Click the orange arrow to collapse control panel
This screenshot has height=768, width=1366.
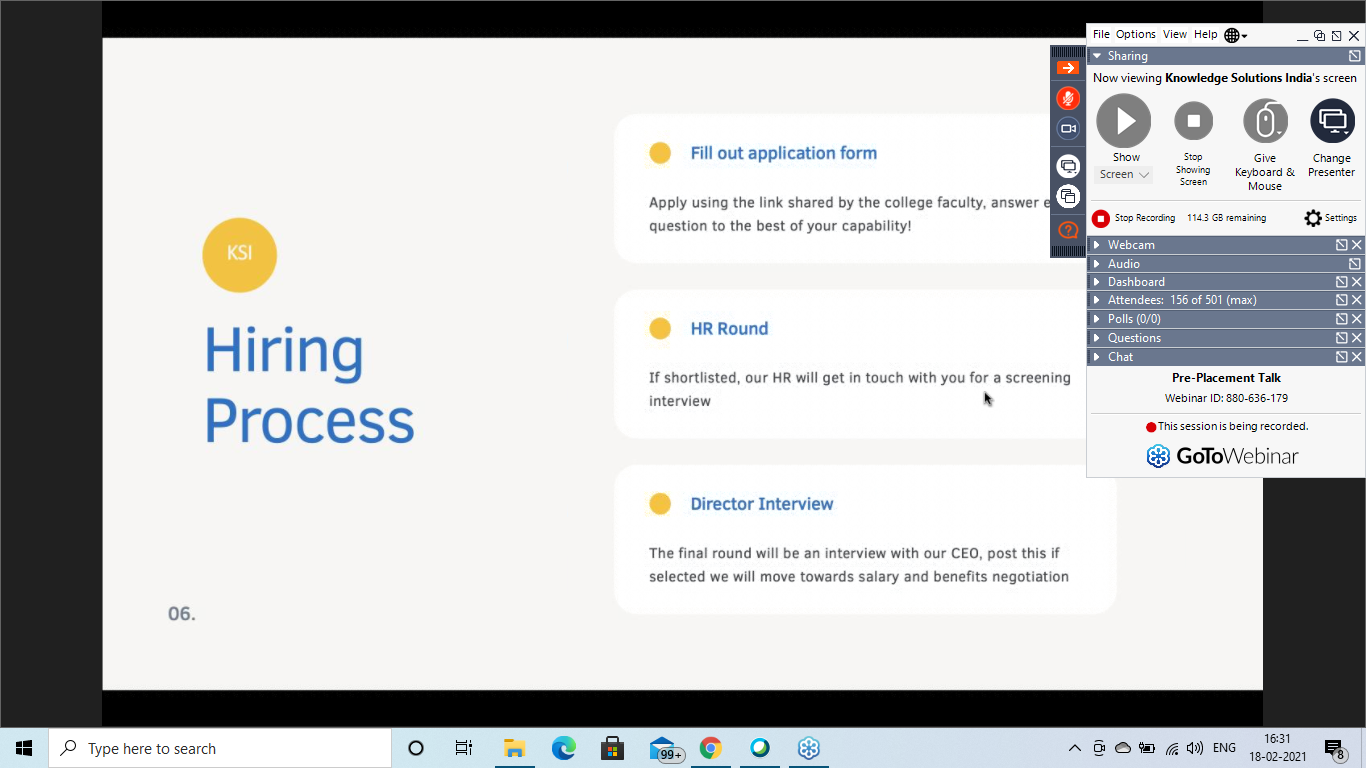click(x=1068, y=68)
